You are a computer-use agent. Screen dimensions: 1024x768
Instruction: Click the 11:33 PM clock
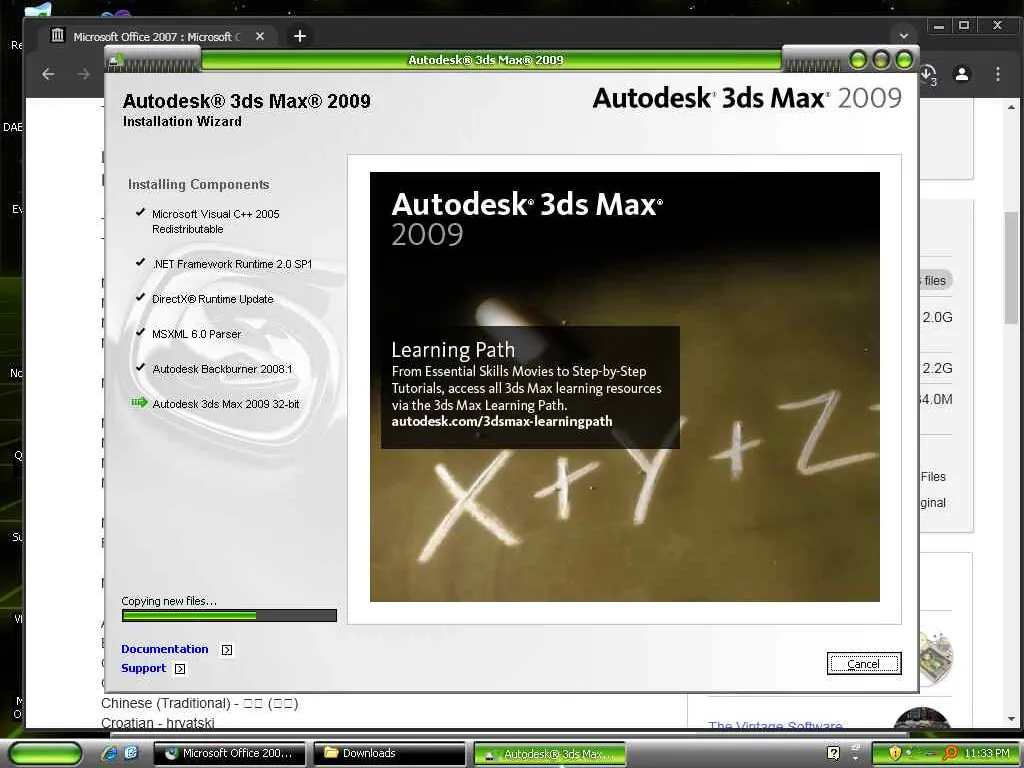pos(987,753)
